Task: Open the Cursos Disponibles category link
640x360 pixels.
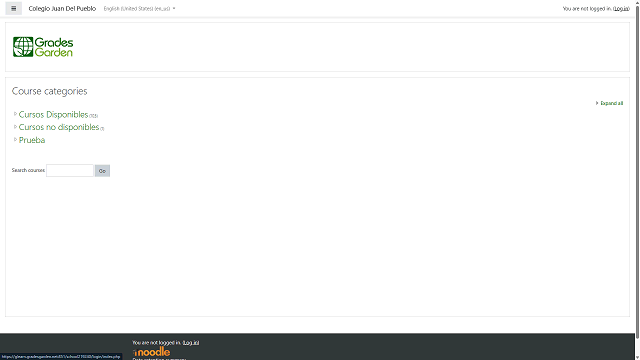Action: click(53, 114)
